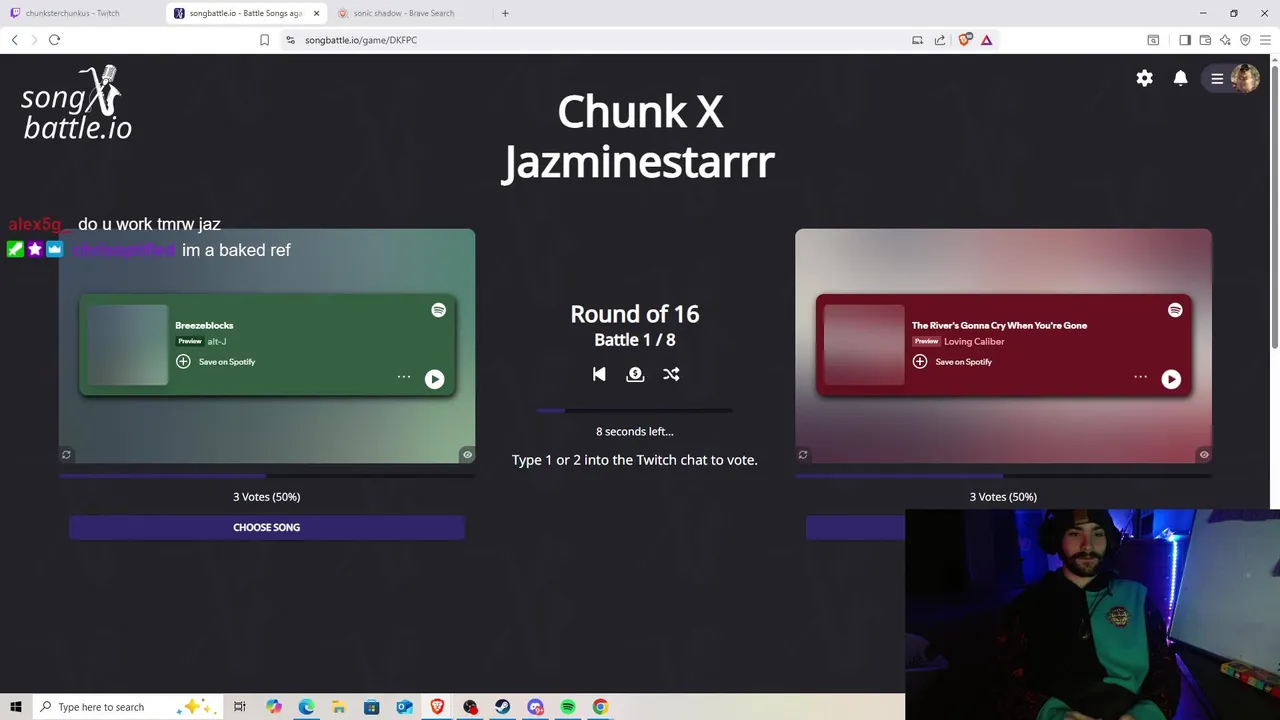Screen dimensions: 1280x720
Task: Click the taskbar search box
Action: point(128,707)
